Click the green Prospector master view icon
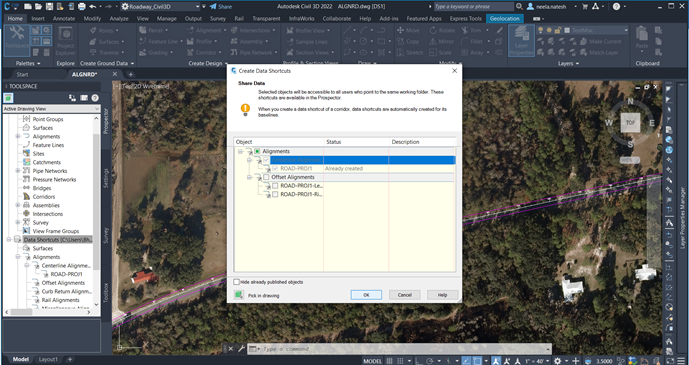This screenshot has width=689, height=365. (x=8, y=98)
